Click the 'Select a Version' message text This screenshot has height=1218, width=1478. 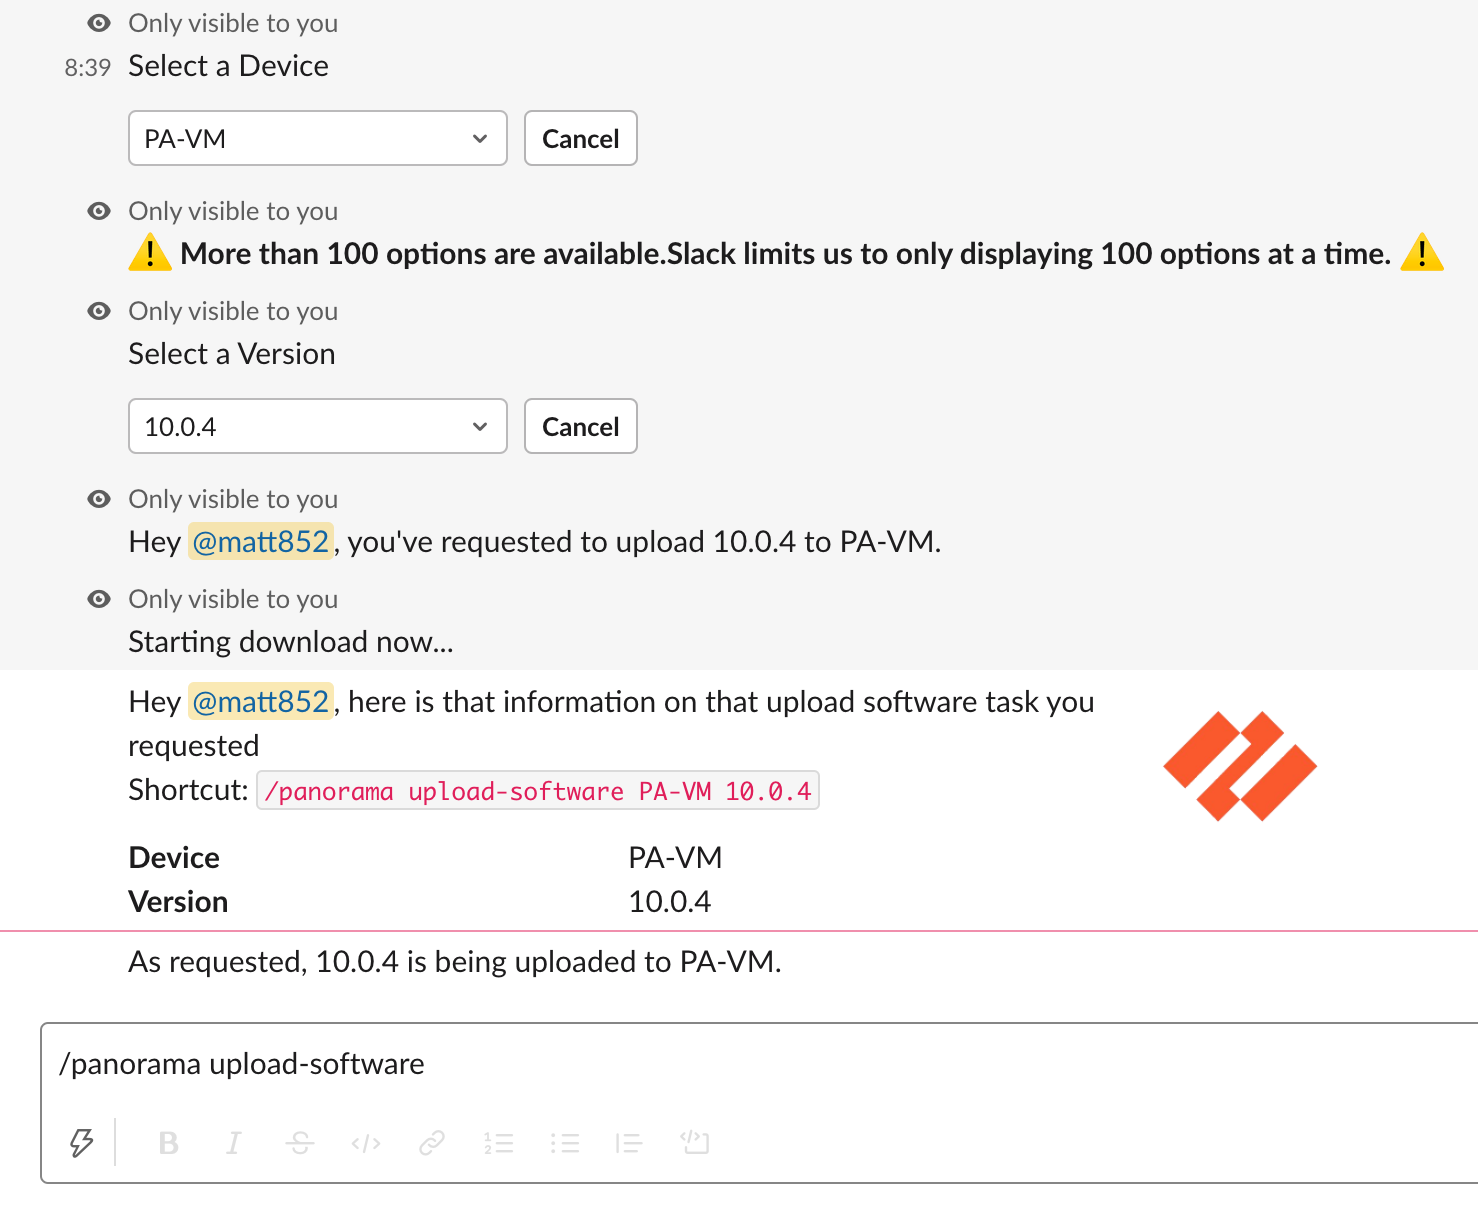(x=232, y=353)
